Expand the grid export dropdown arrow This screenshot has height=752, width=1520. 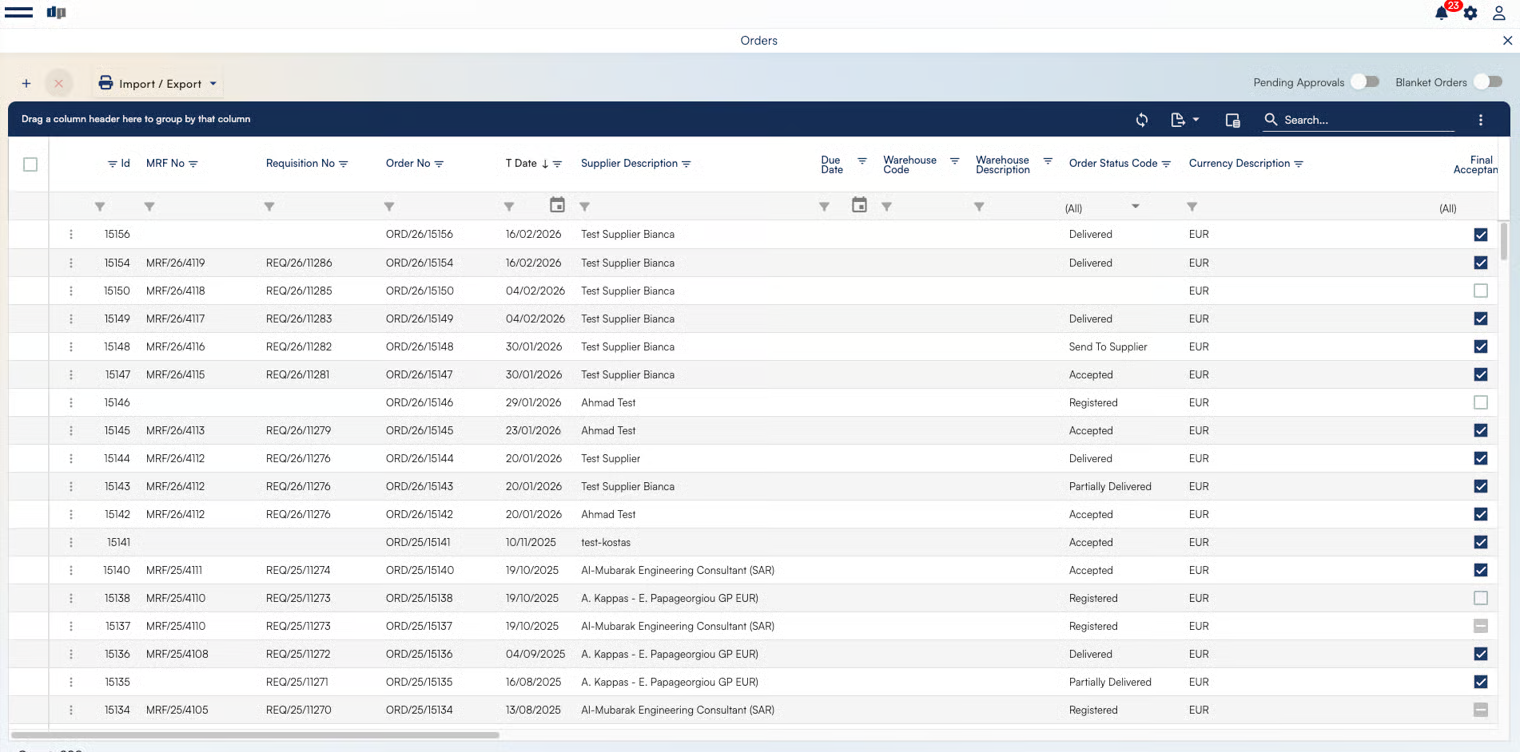coord(1196,120)
